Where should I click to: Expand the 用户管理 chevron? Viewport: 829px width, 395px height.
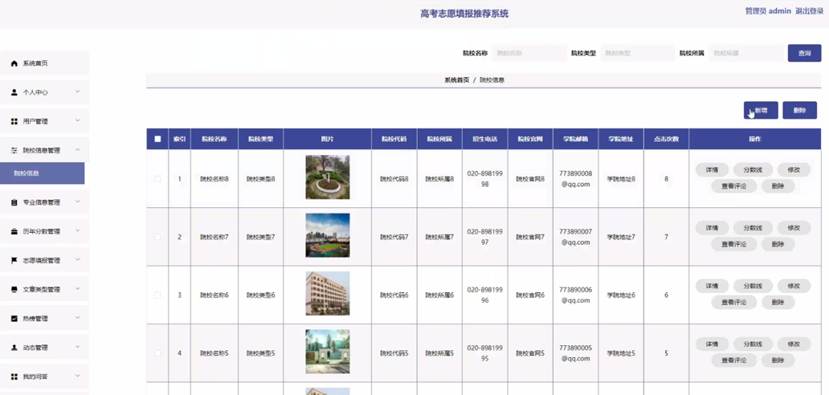(77, 121)
